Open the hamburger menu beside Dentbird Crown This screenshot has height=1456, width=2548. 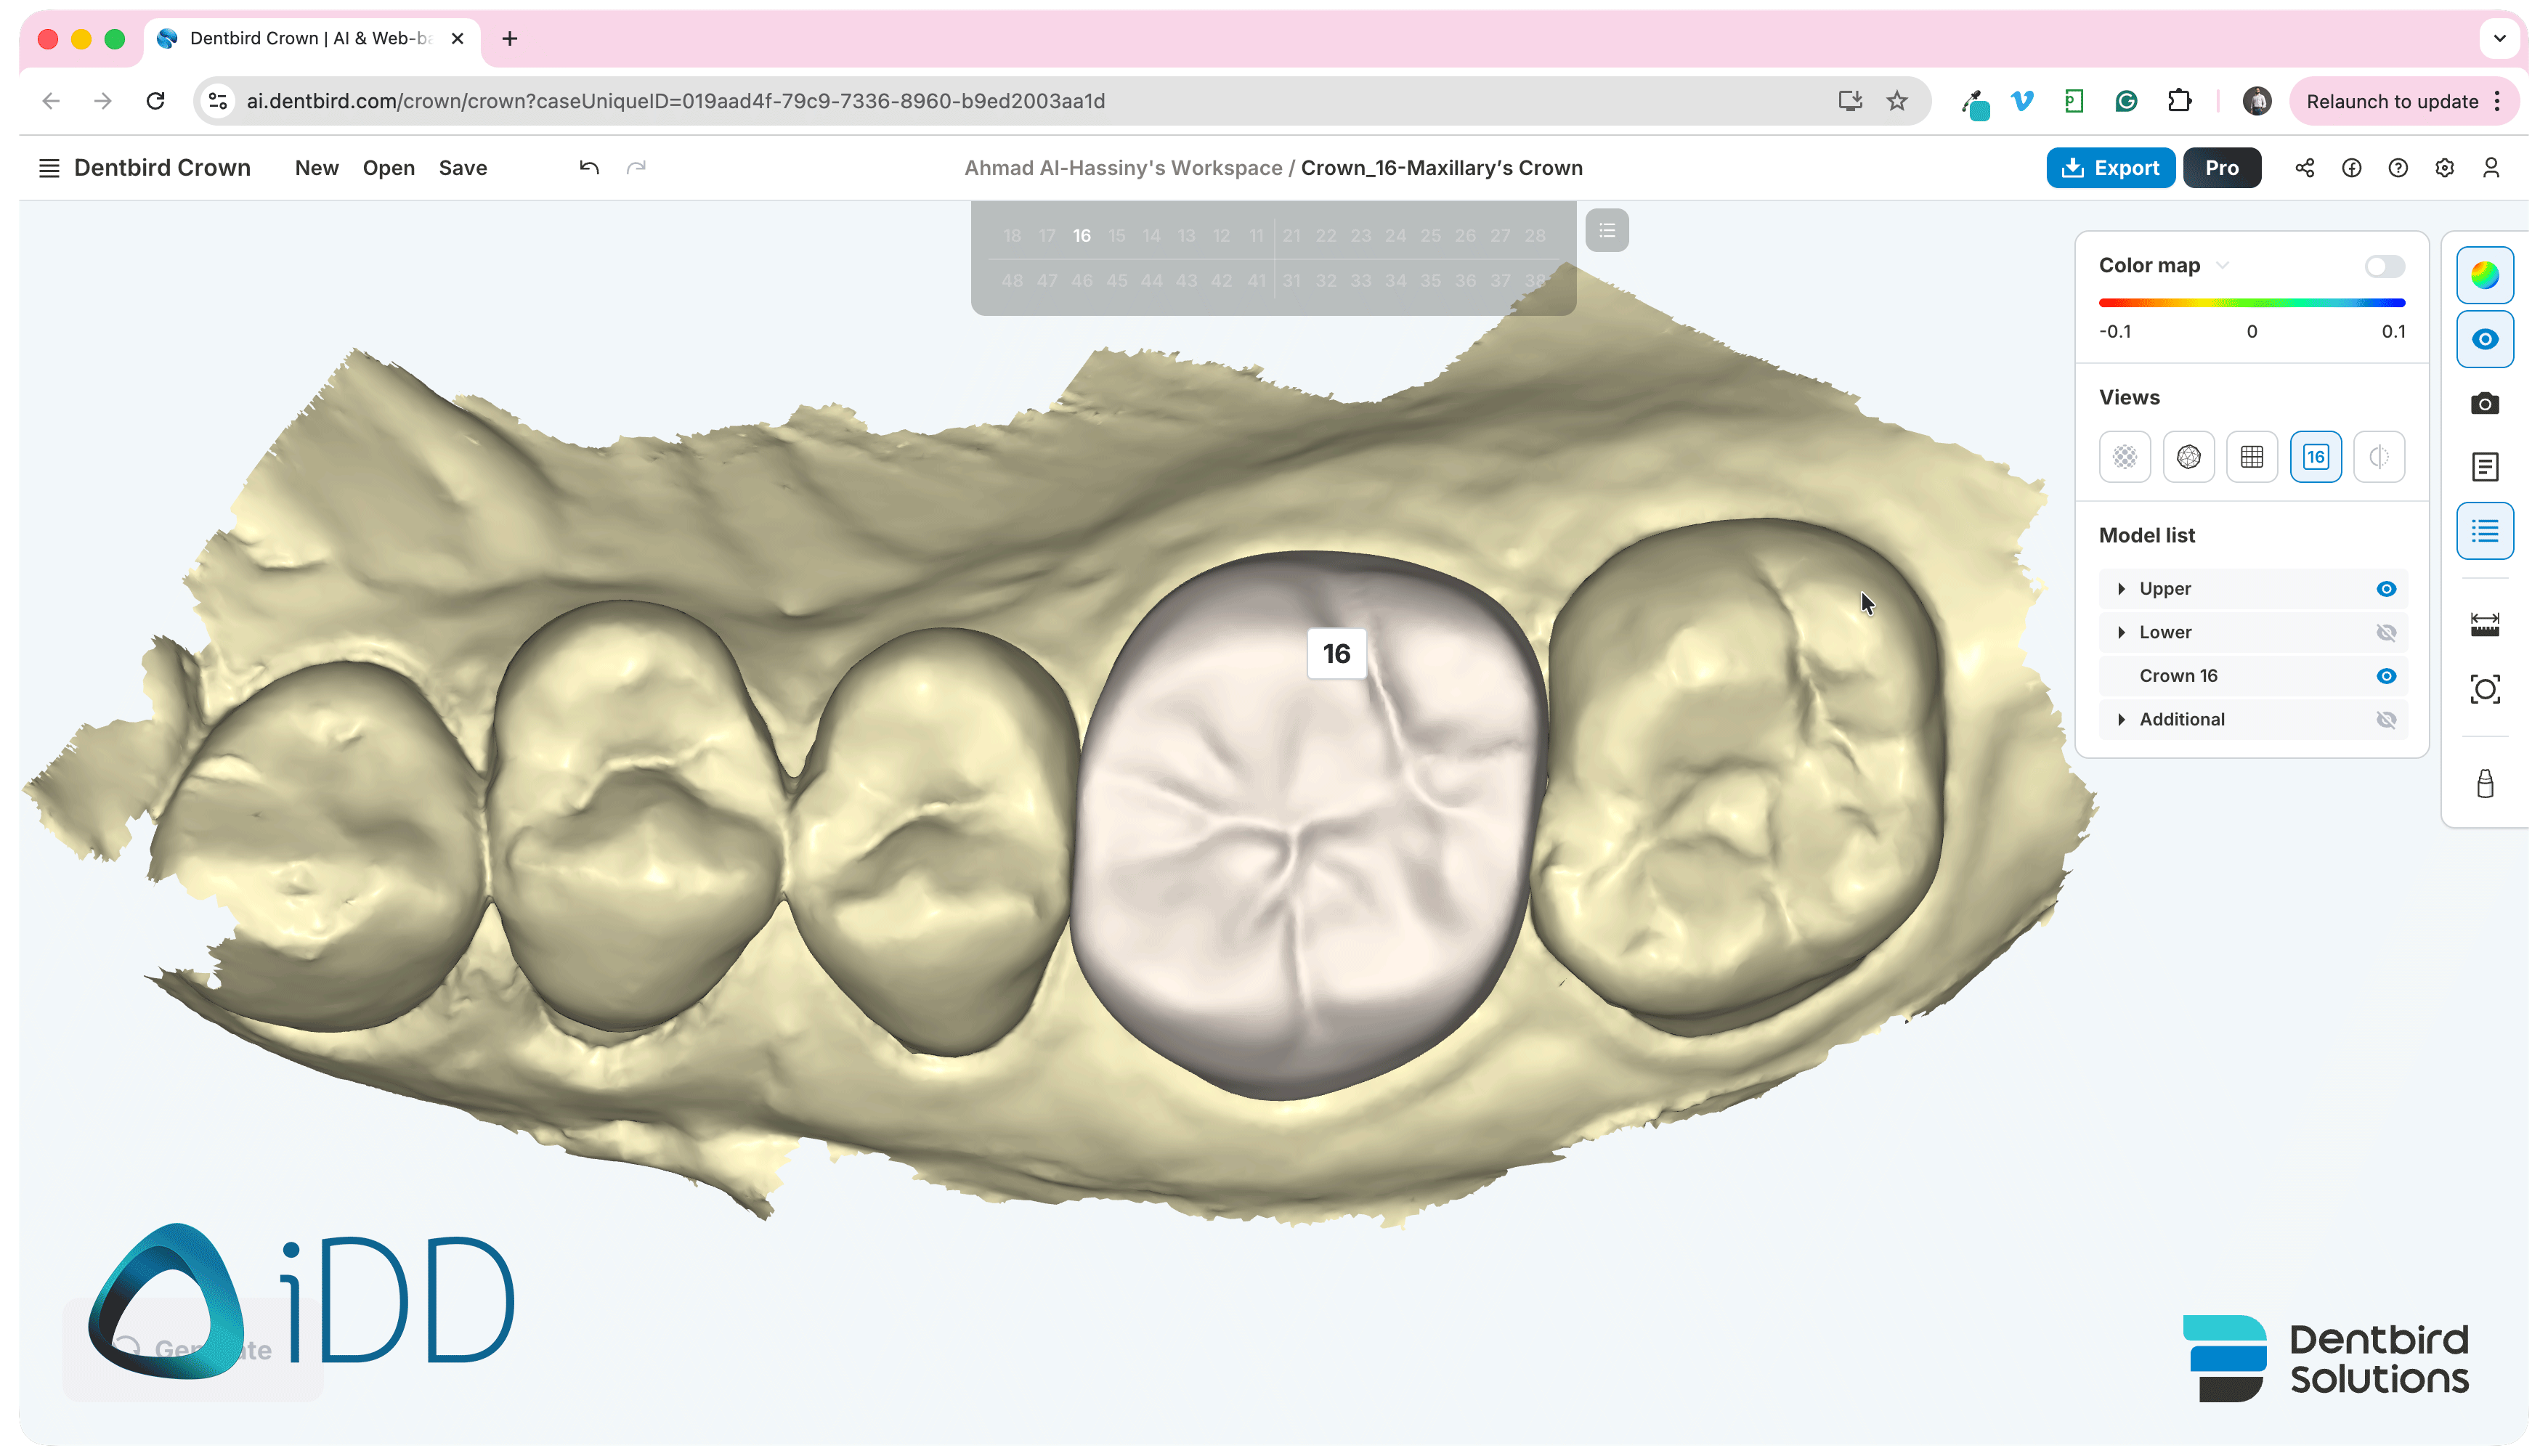(x=48, y=168)
